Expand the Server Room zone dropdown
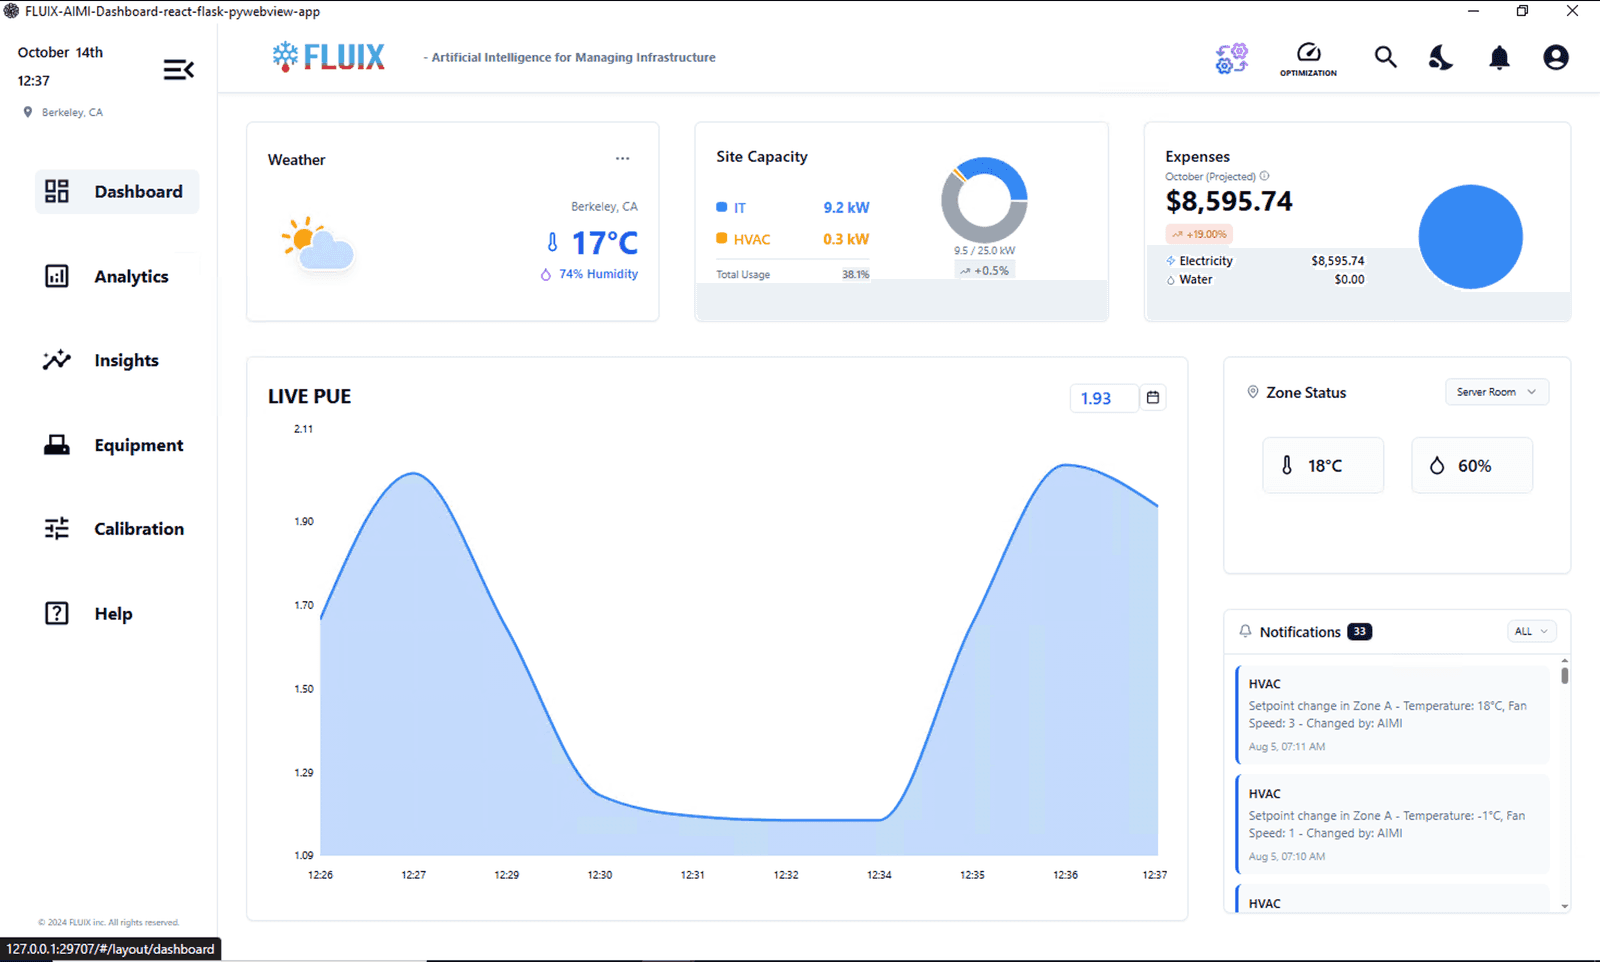Screen dimensions: 1600x962 1497,392
